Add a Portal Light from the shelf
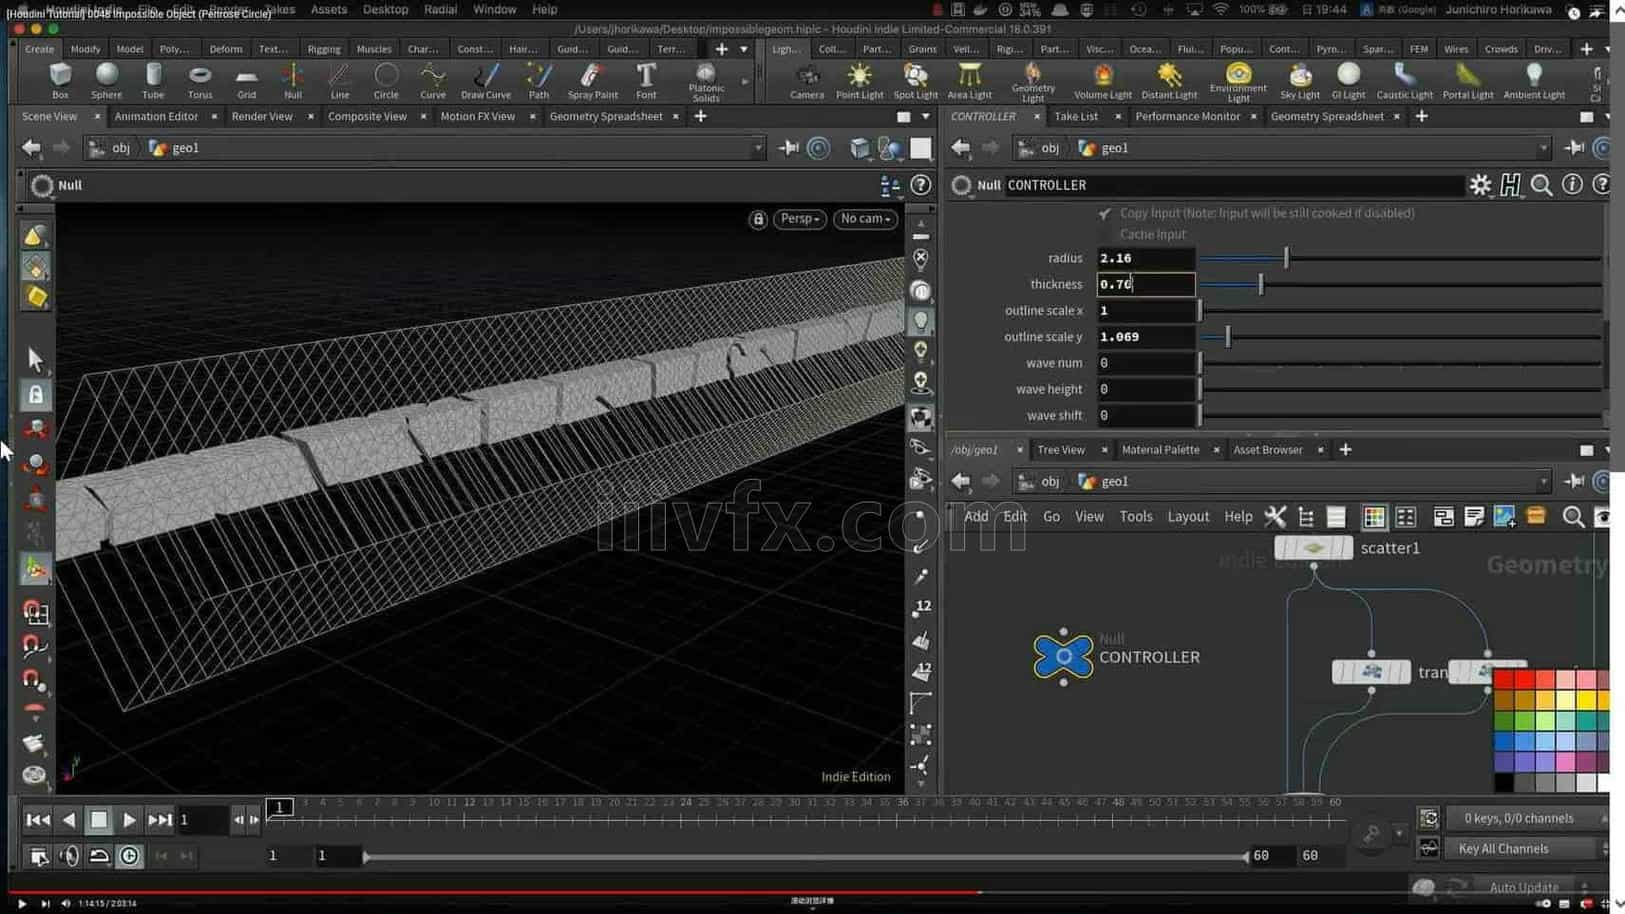The width and height of the screenshot is (1625, 914). (1468, 80)
